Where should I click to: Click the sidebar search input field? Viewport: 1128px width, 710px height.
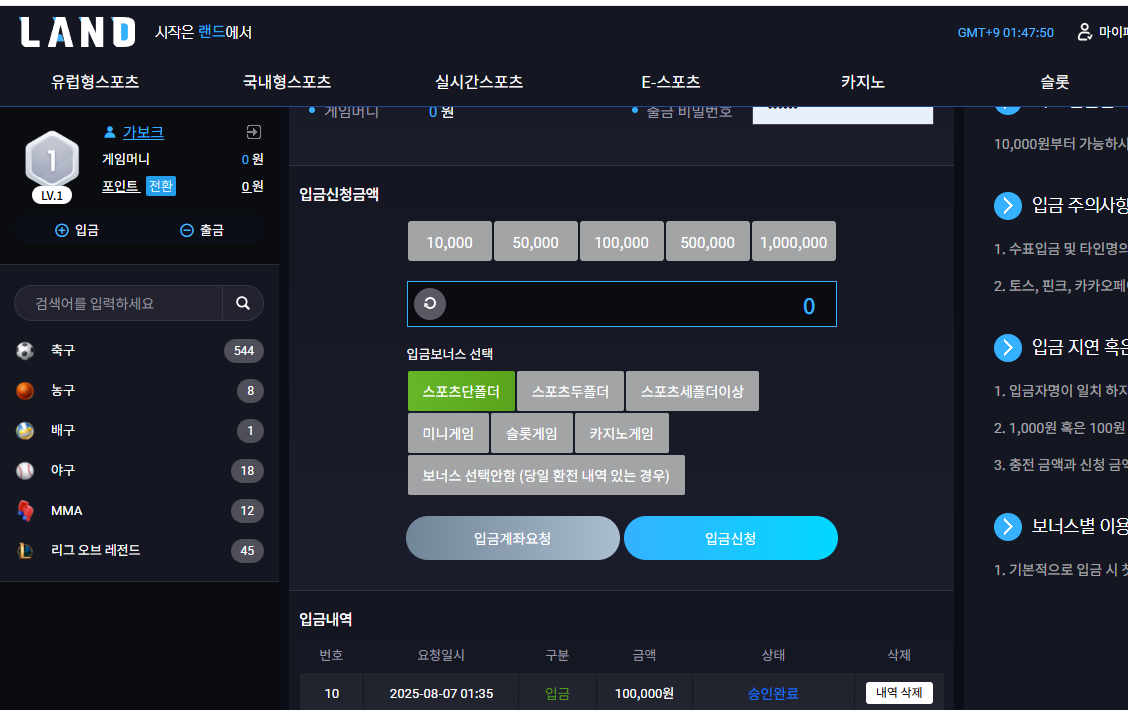tap(119, 303)
